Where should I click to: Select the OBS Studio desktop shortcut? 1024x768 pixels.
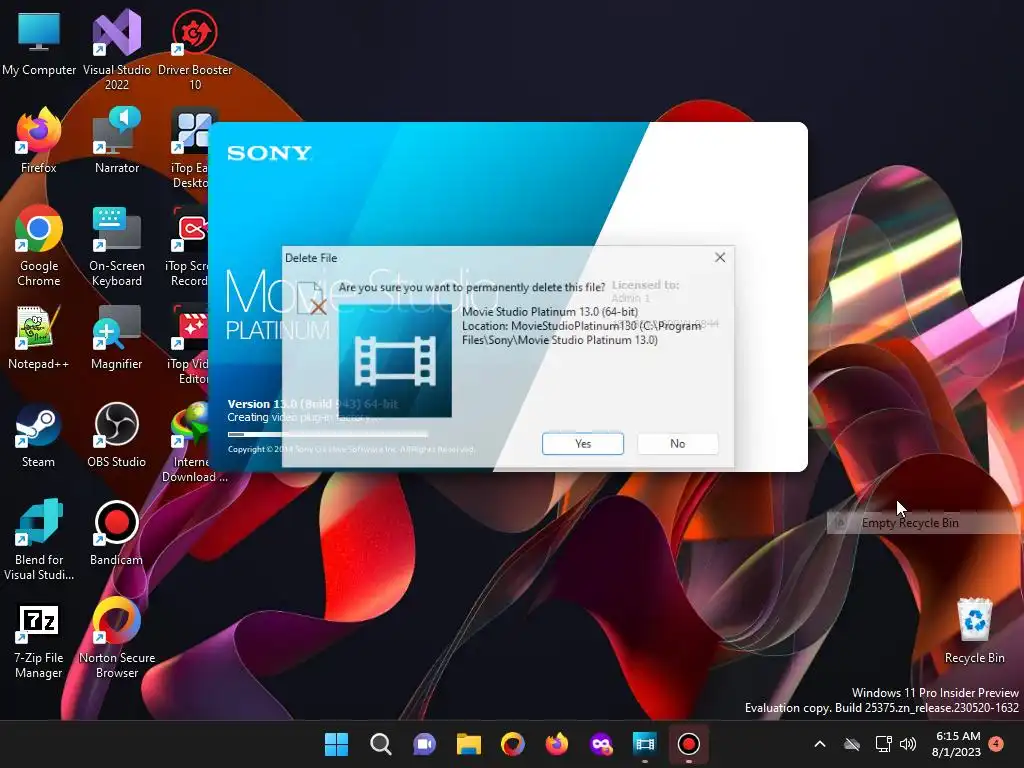click(x=117, y=435)
